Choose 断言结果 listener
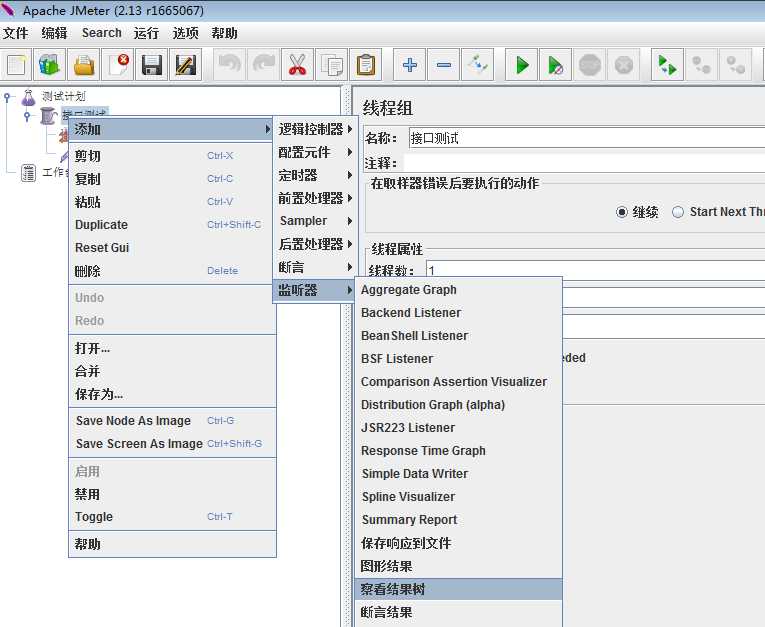765x627 pixels. coord(459,612)
